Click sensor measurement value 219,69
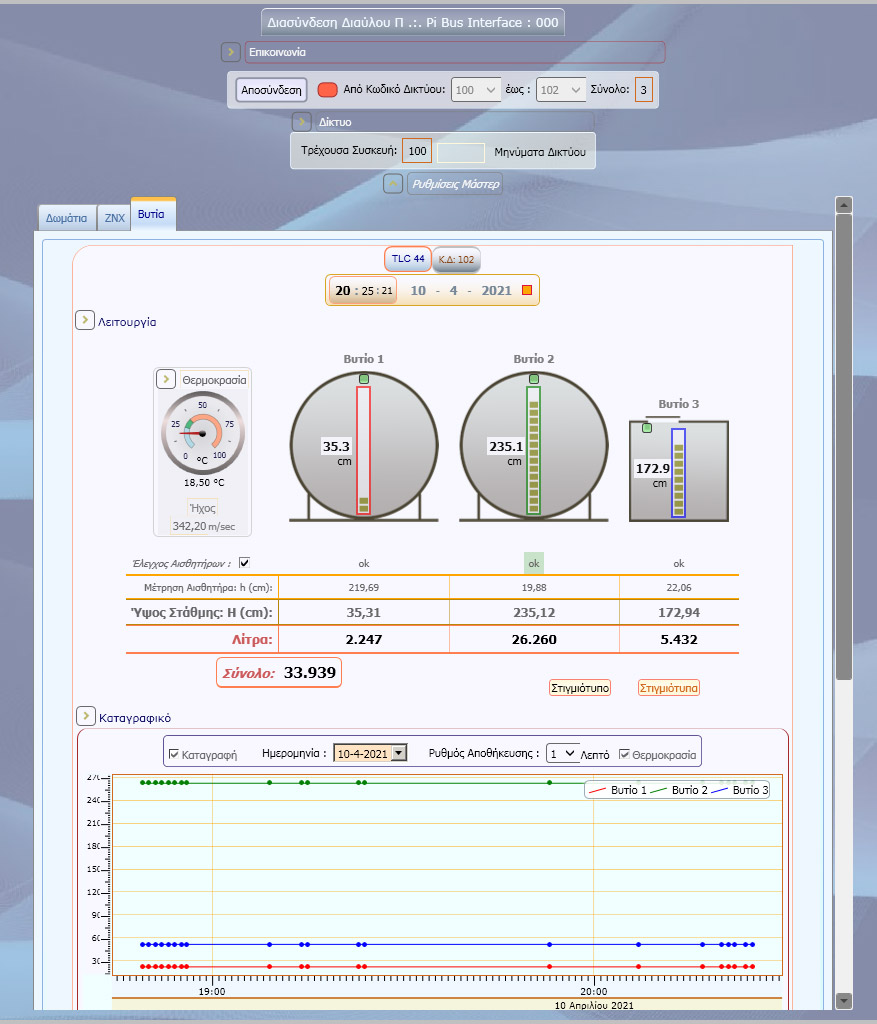This screenshot has height=1024, width=877. tap(364, 587)
